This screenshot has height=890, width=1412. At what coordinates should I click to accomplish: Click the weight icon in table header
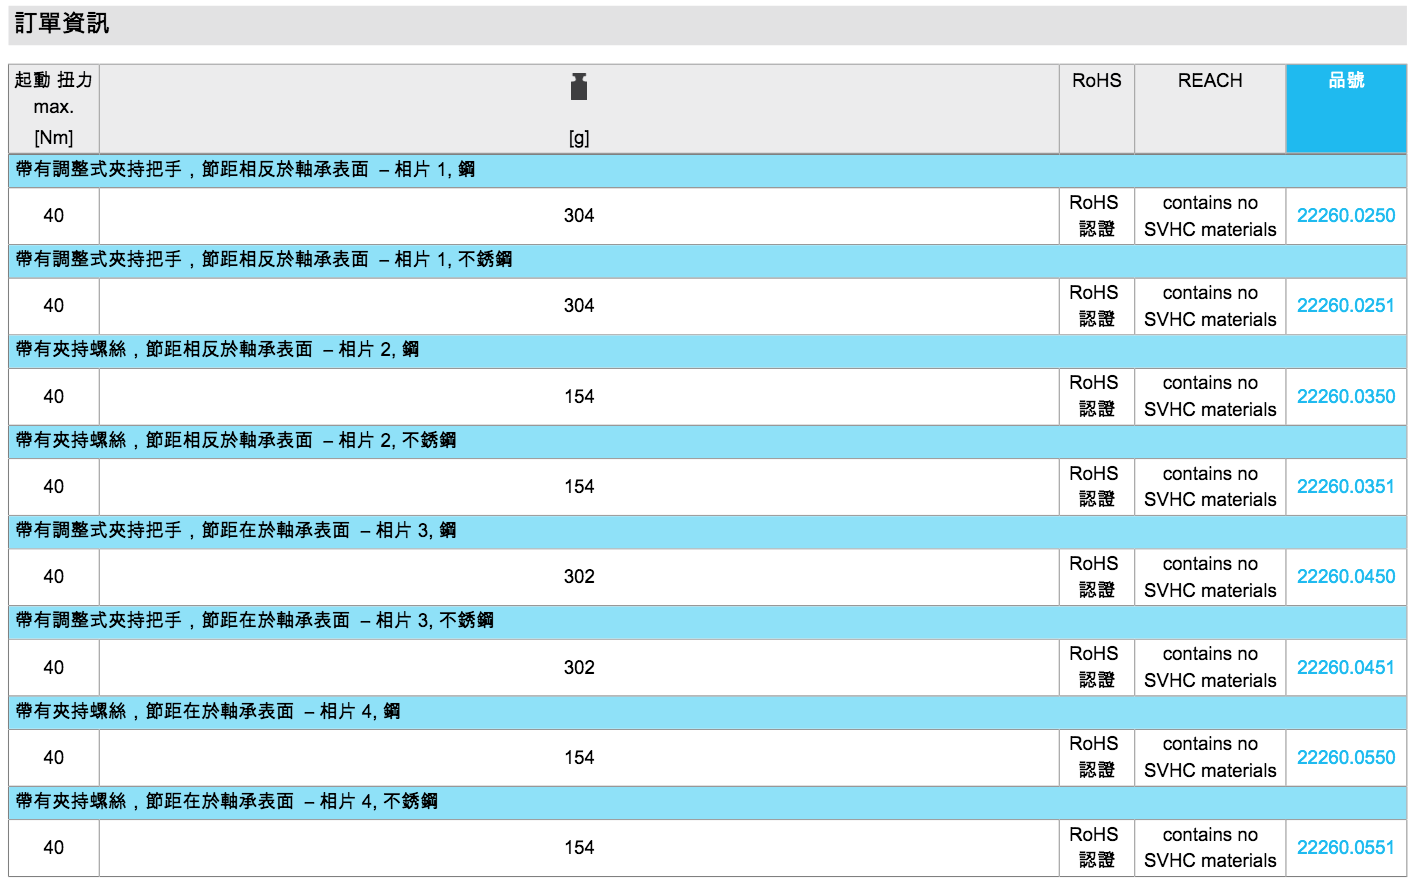coord(578,87)
